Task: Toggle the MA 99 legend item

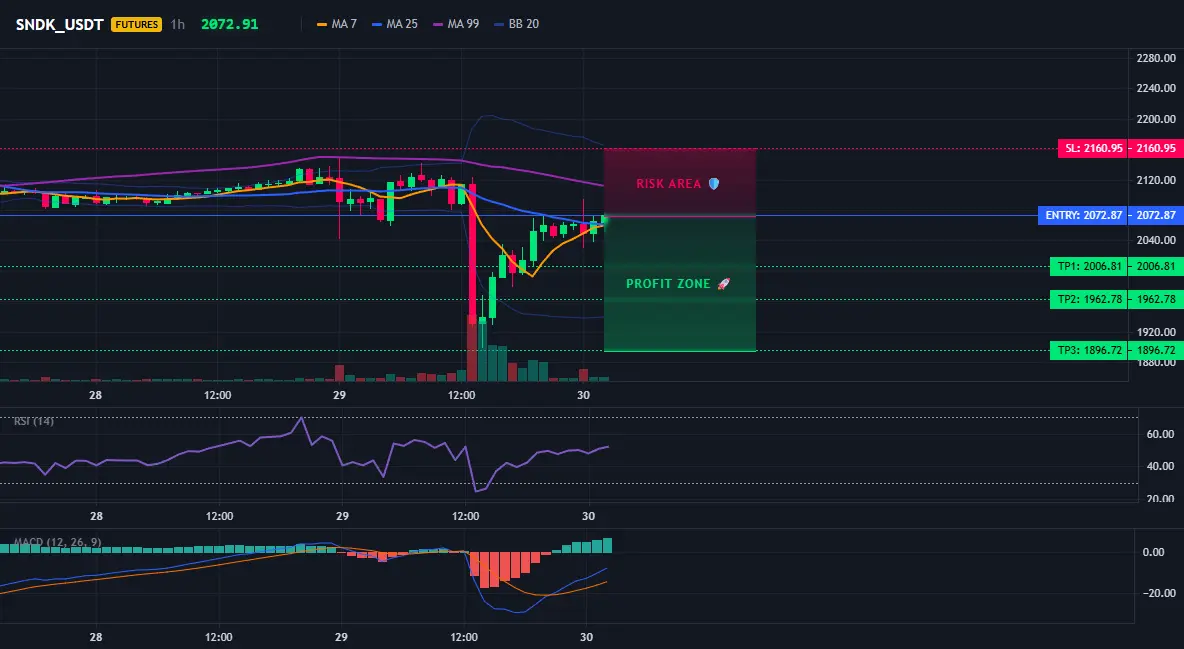Action: [456, 24]
